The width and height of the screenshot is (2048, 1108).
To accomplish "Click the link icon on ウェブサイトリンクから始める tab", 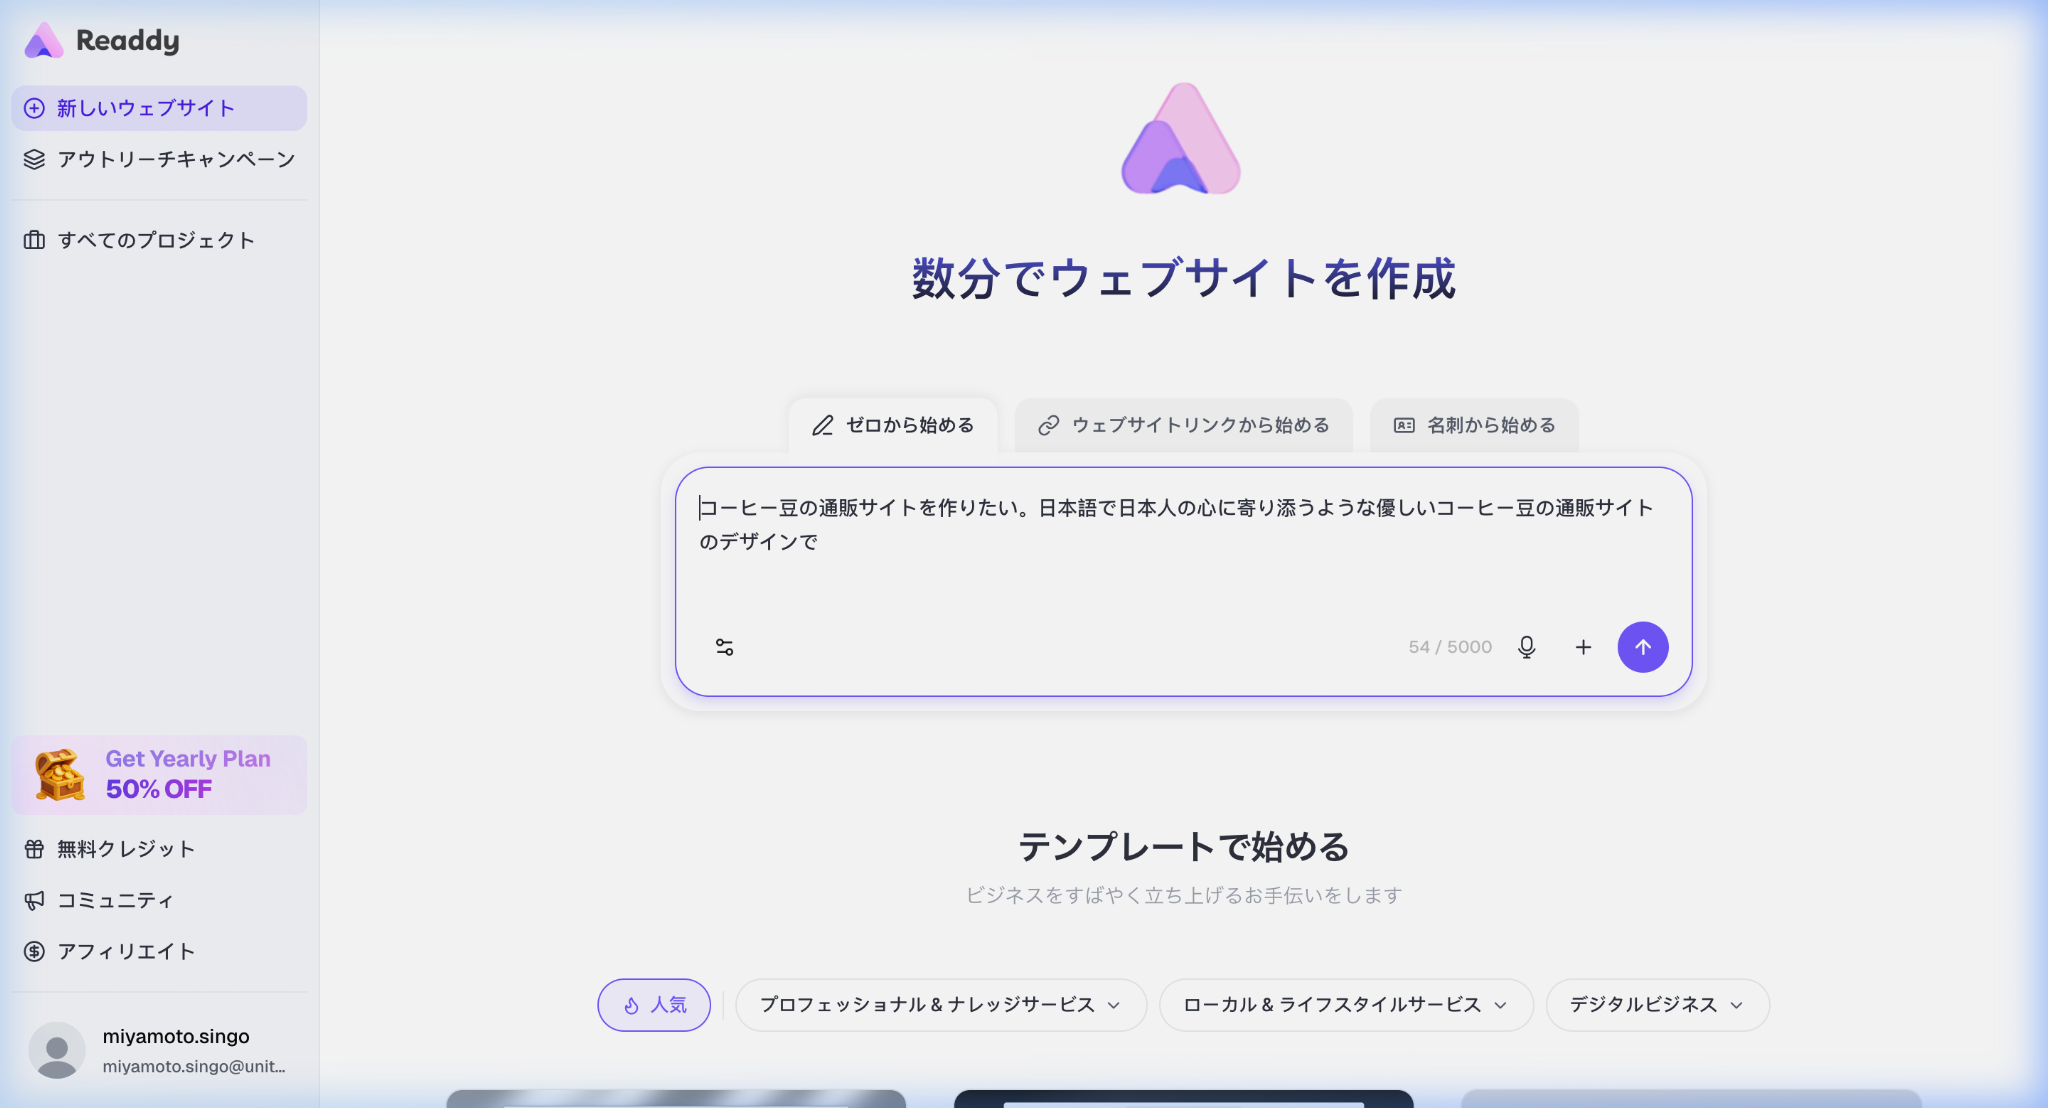I will tap(1048, 426).
